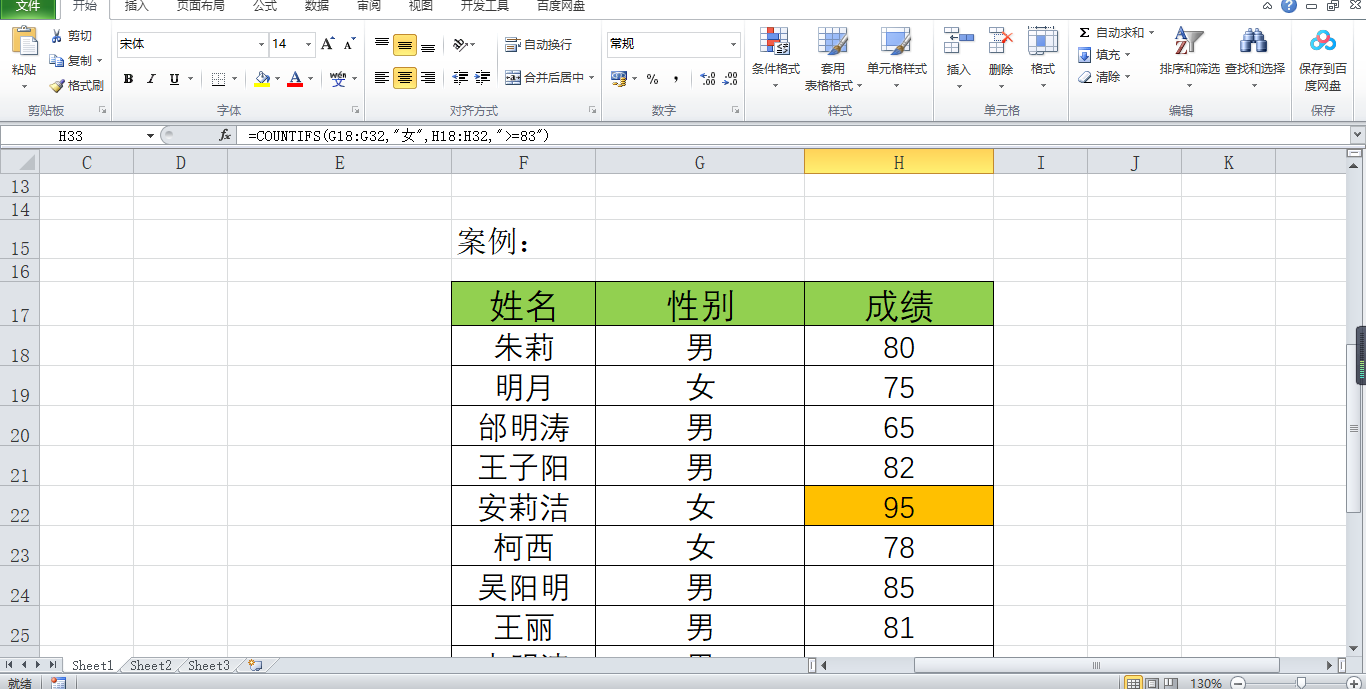
Task: Click the Name Box showing H33
Action: 70,135
